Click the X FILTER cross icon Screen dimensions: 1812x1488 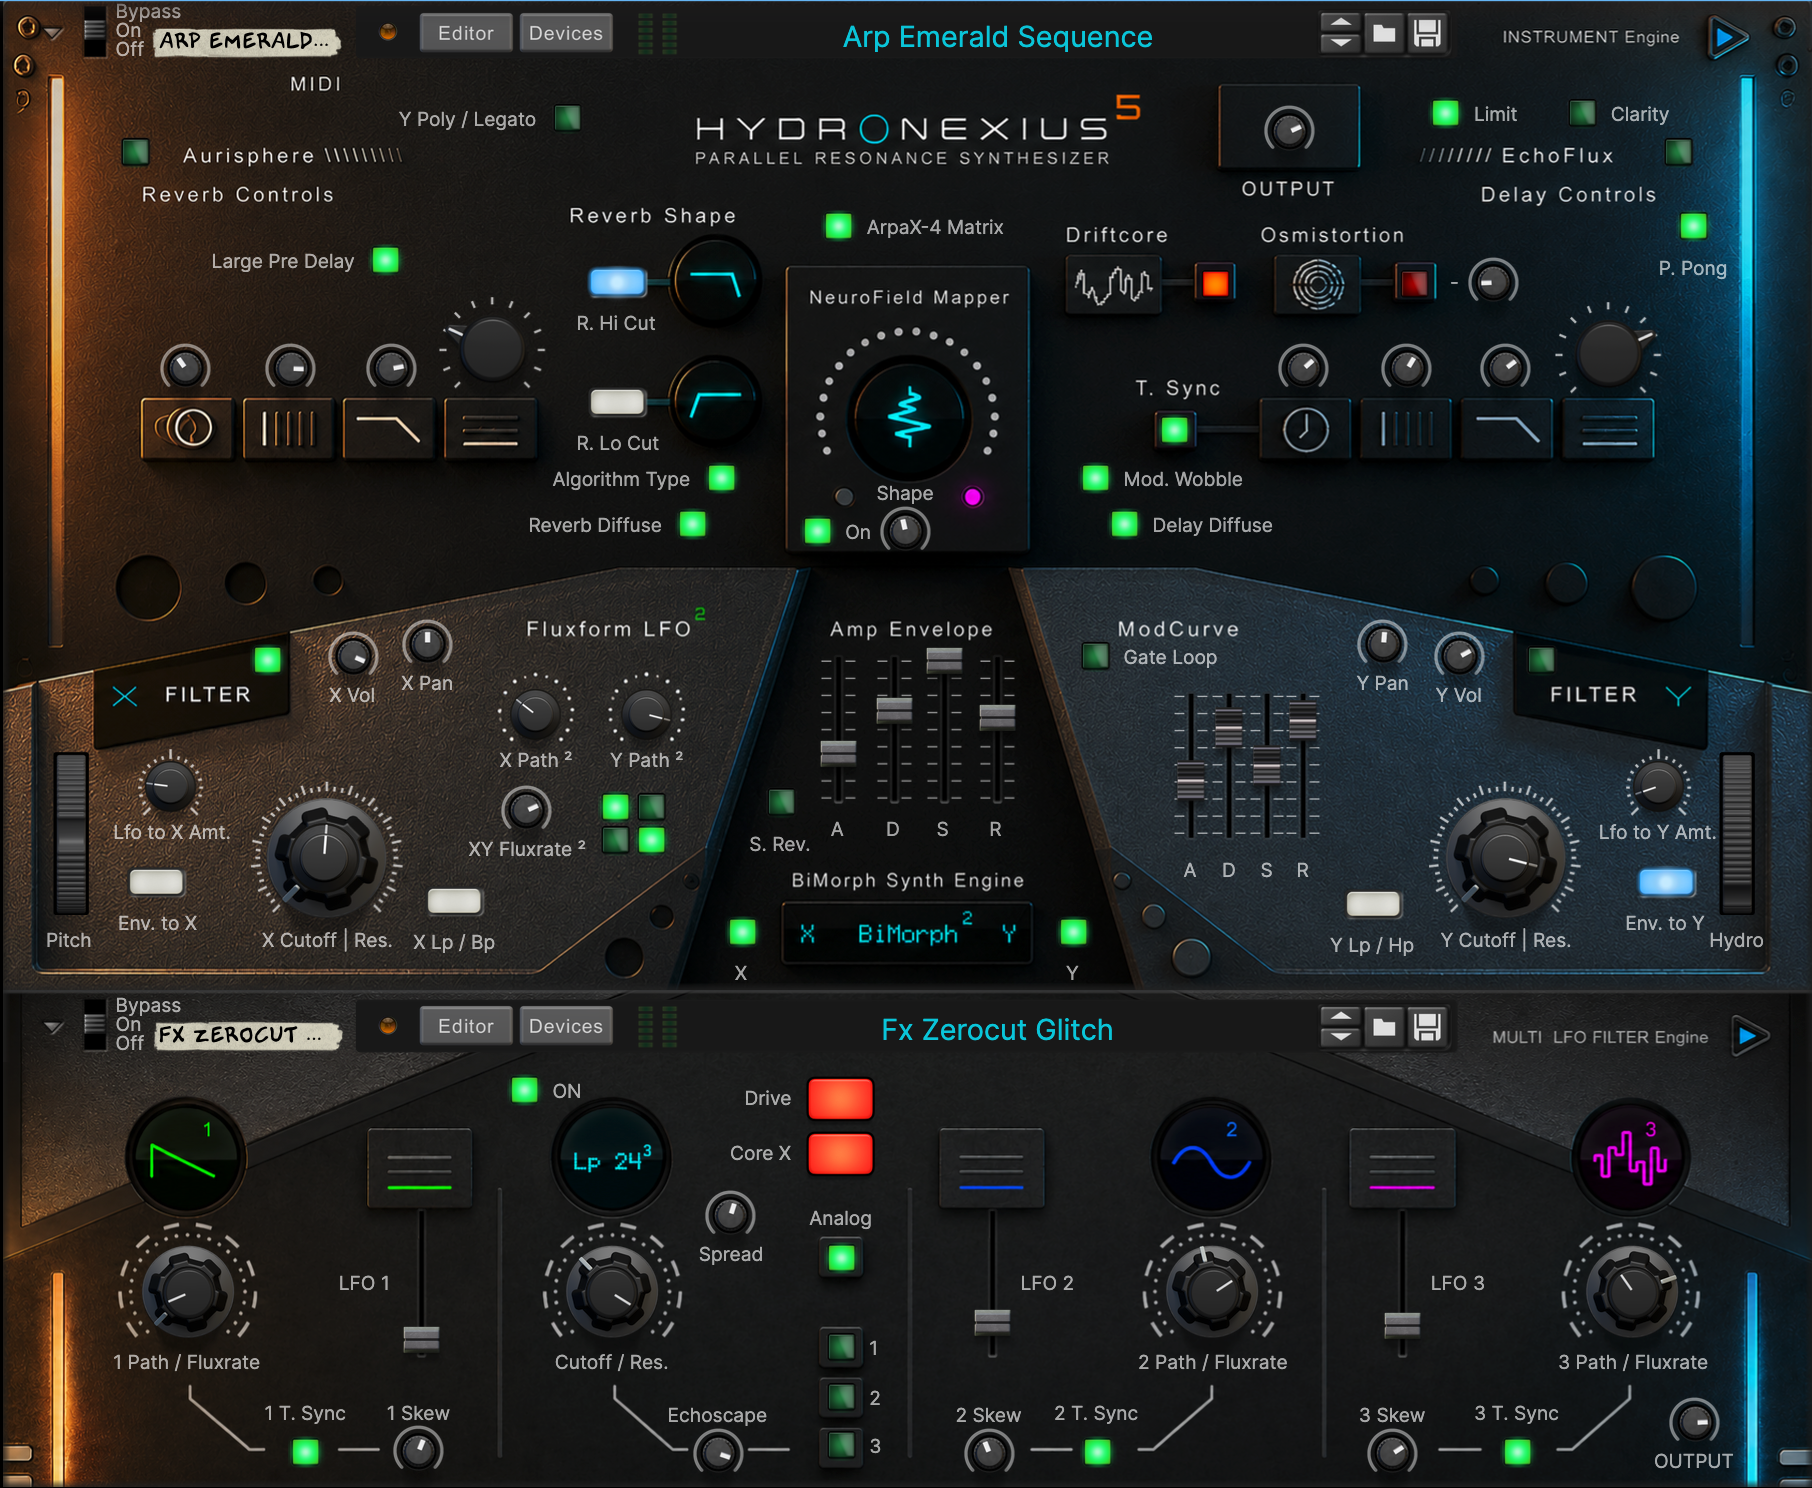125,696
